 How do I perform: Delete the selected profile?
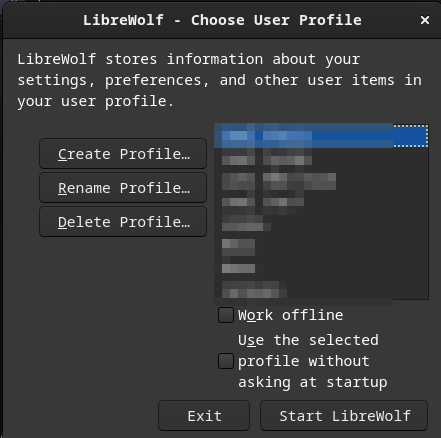(x=123, y=222)
